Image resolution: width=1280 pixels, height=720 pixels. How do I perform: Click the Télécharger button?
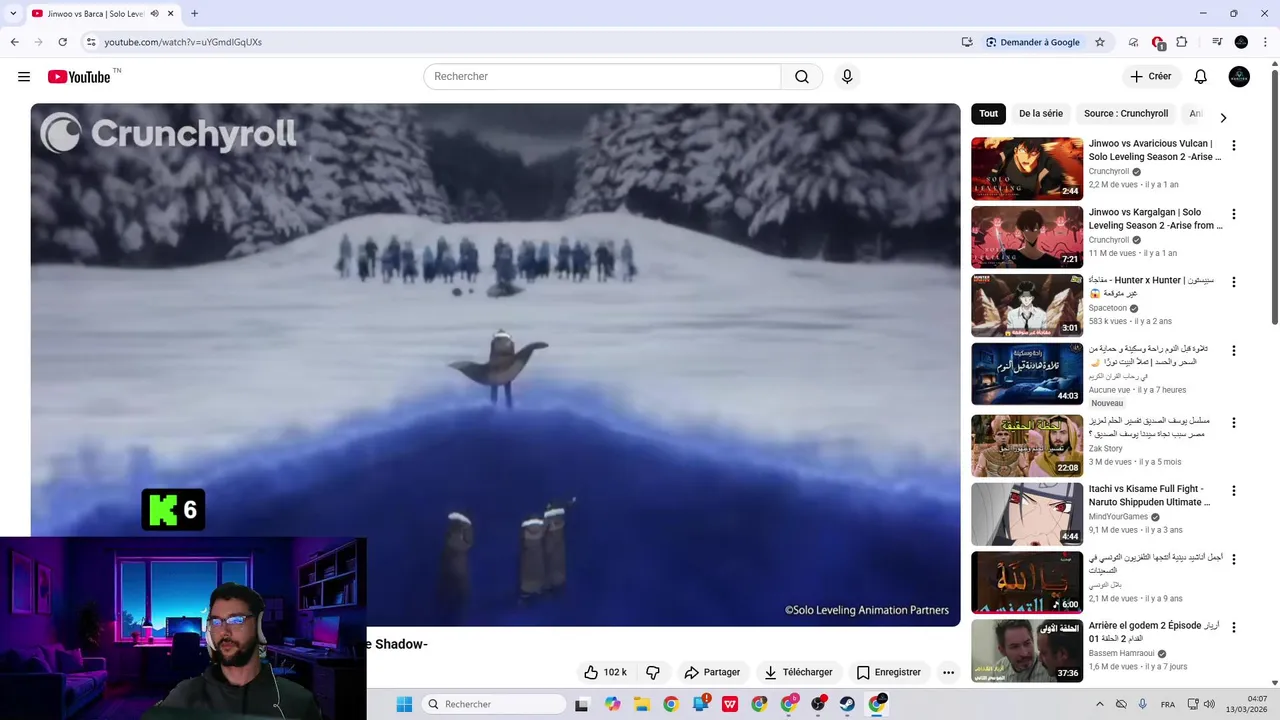click(798, 672)
